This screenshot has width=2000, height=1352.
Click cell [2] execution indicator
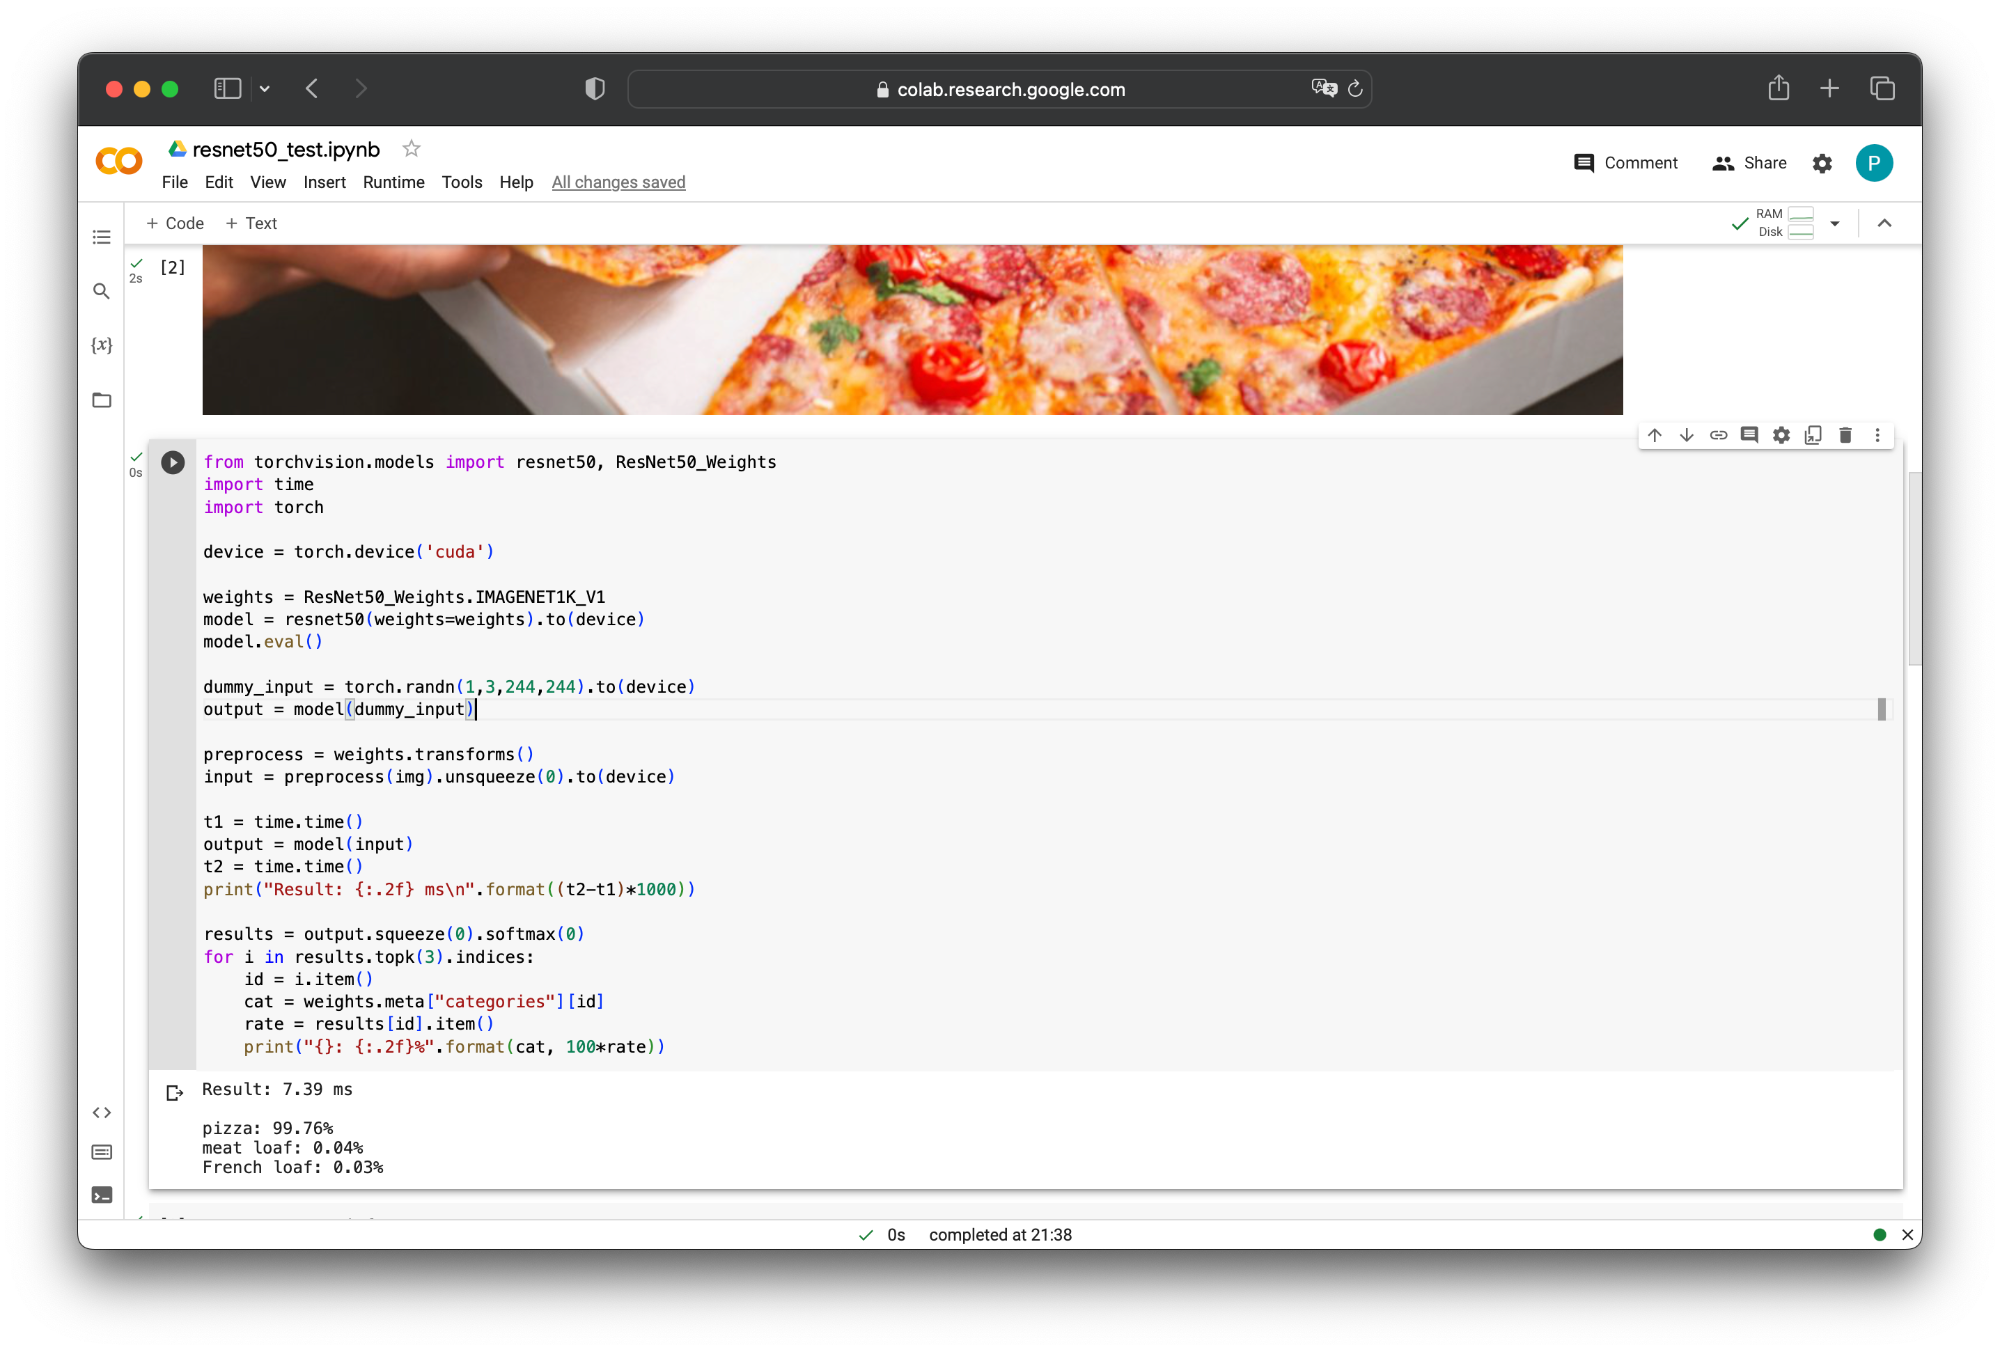coord(172,267)
